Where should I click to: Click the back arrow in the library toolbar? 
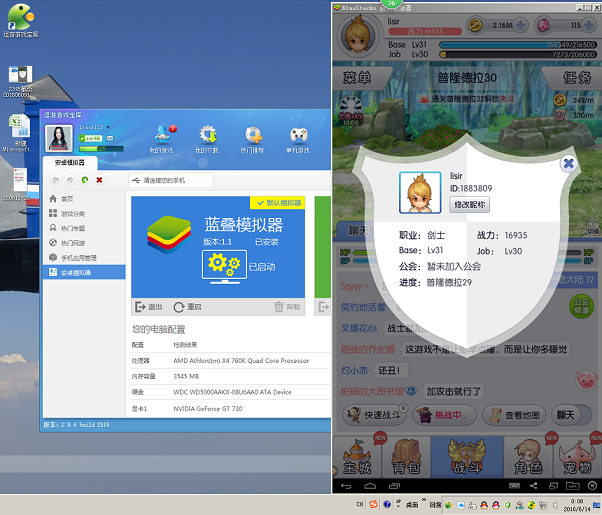[x=56, y=180]
